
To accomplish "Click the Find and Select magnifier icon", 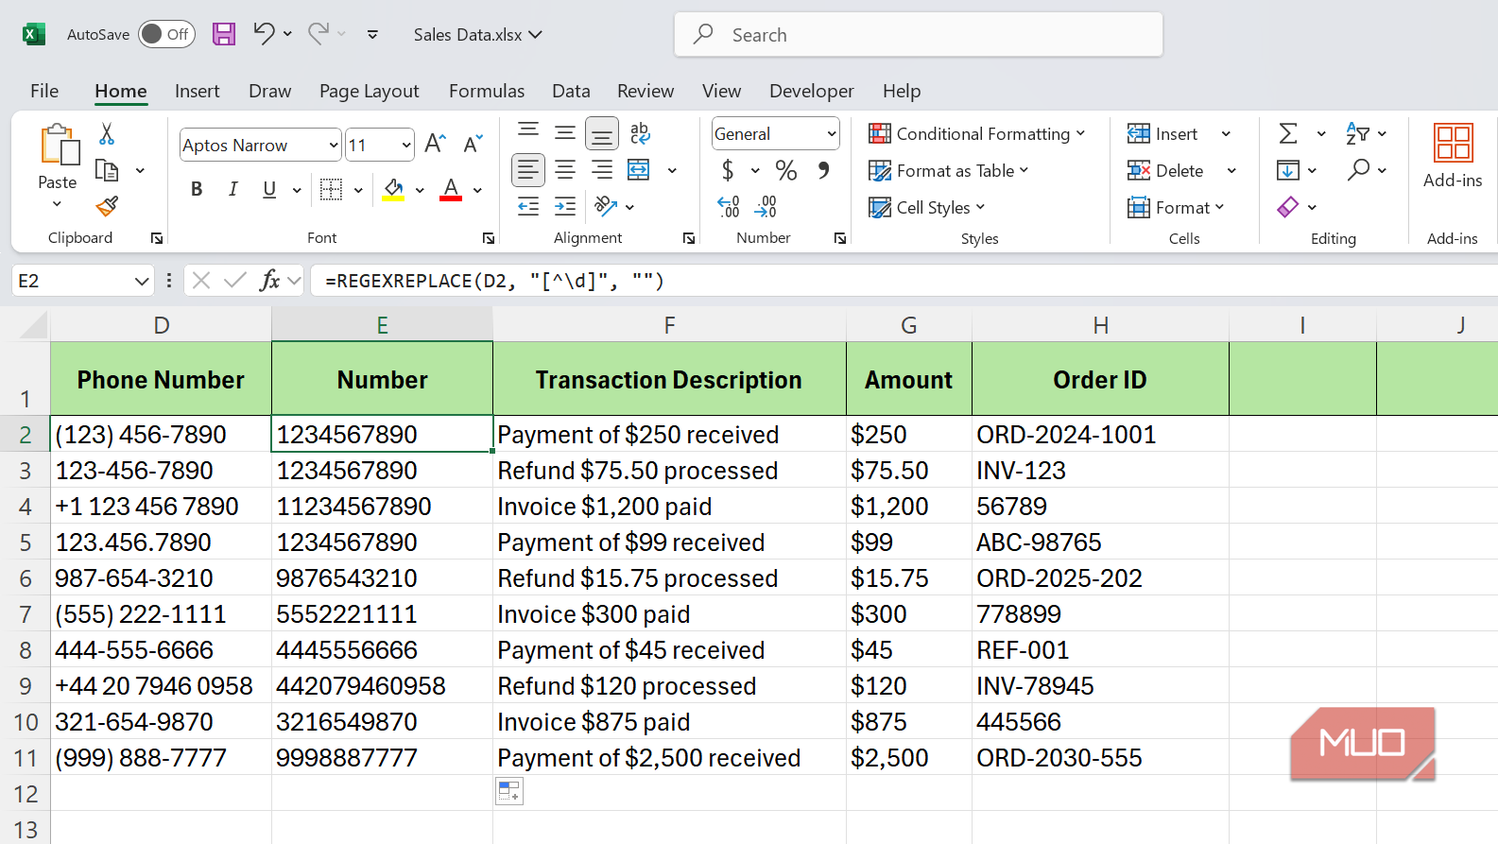I will 1358,170.
